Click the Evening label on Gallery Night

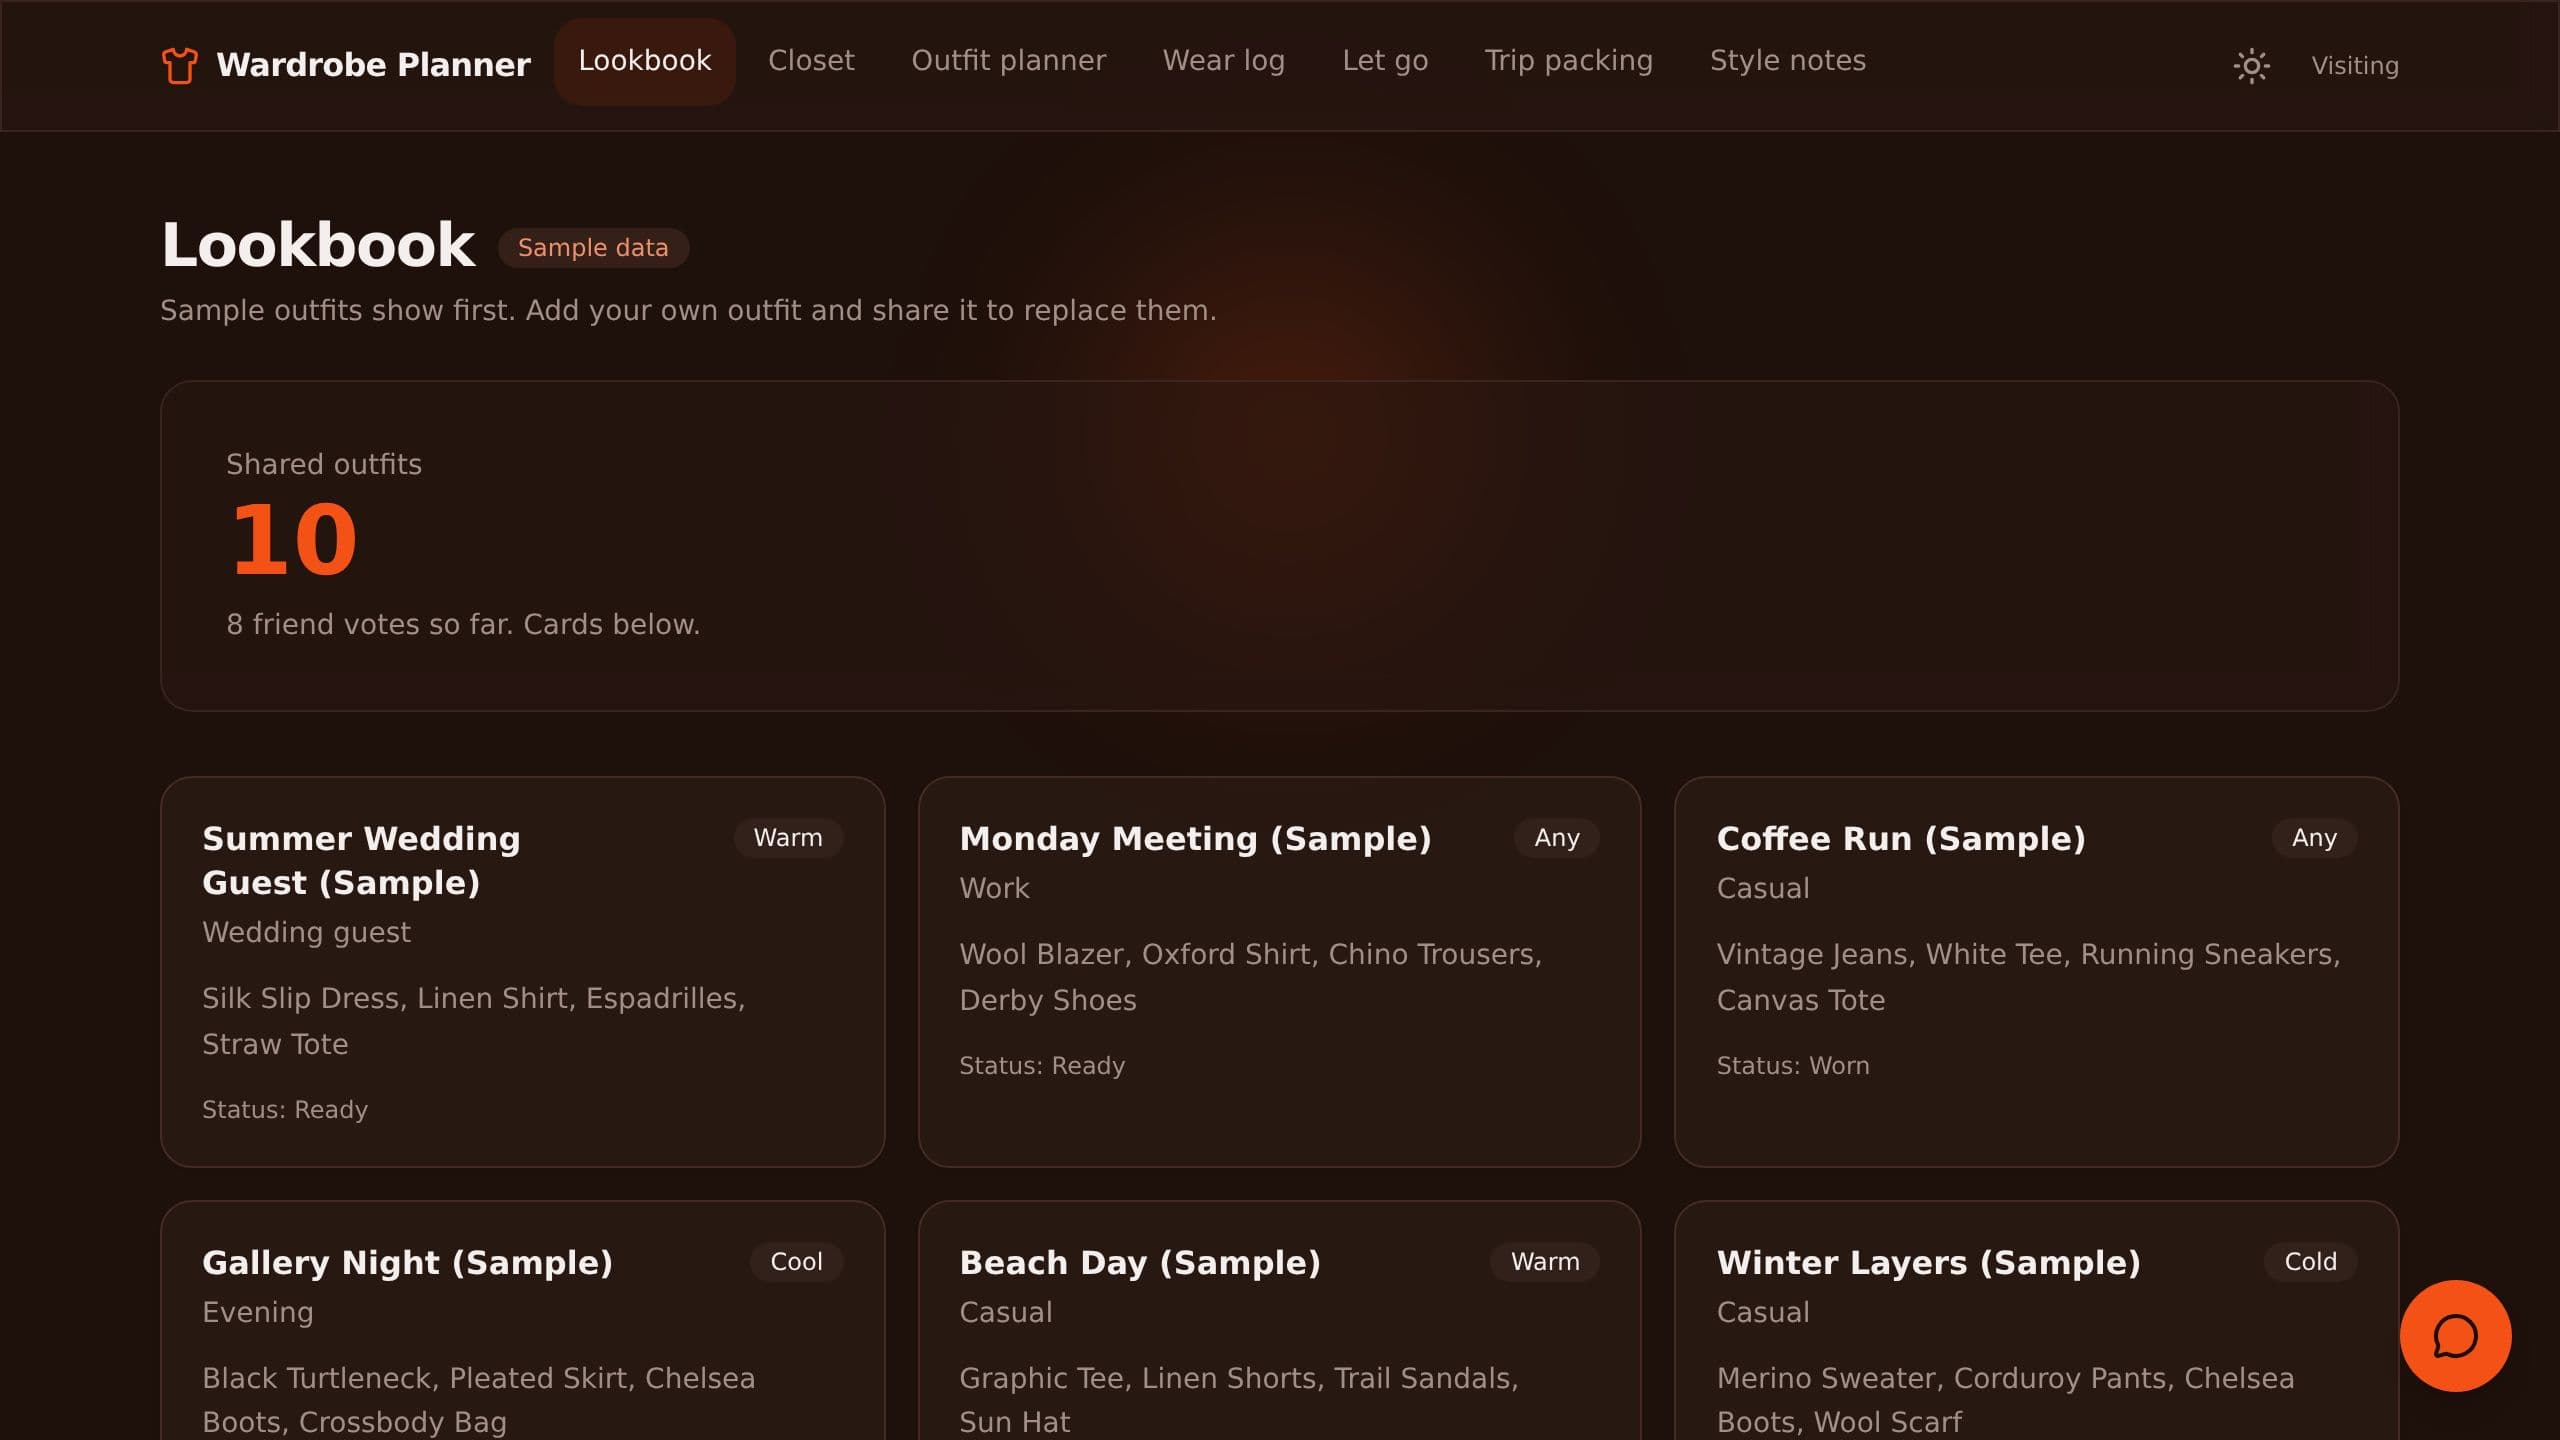258,1312
